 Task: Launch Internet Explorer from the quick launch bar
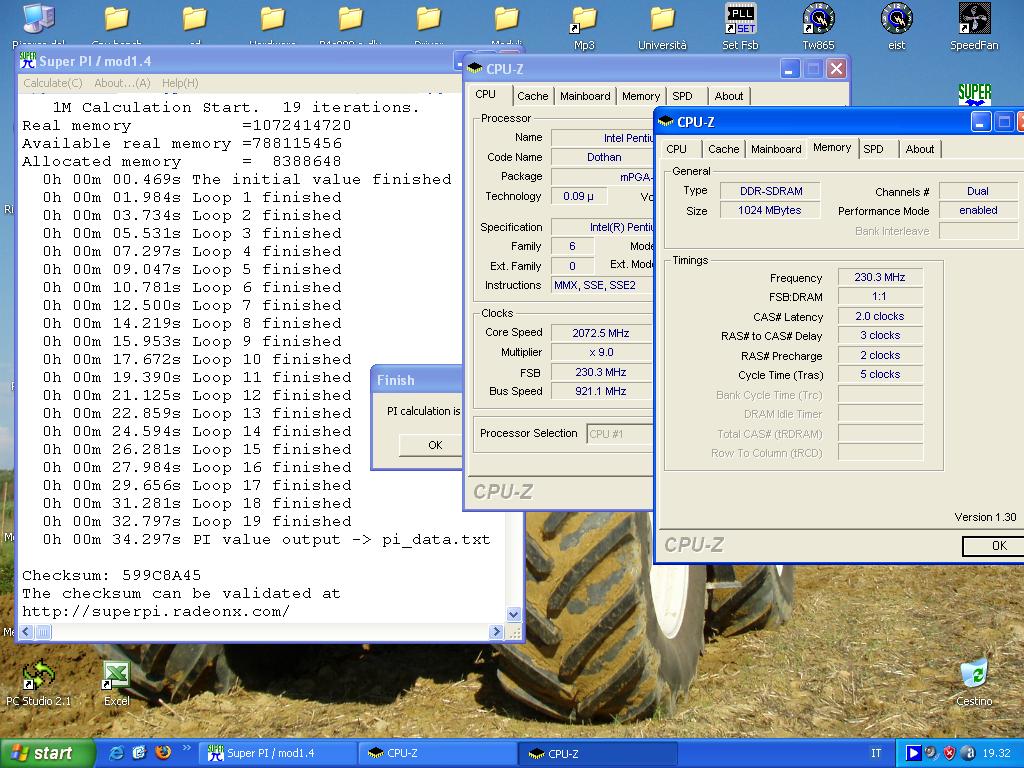[117, 753]
